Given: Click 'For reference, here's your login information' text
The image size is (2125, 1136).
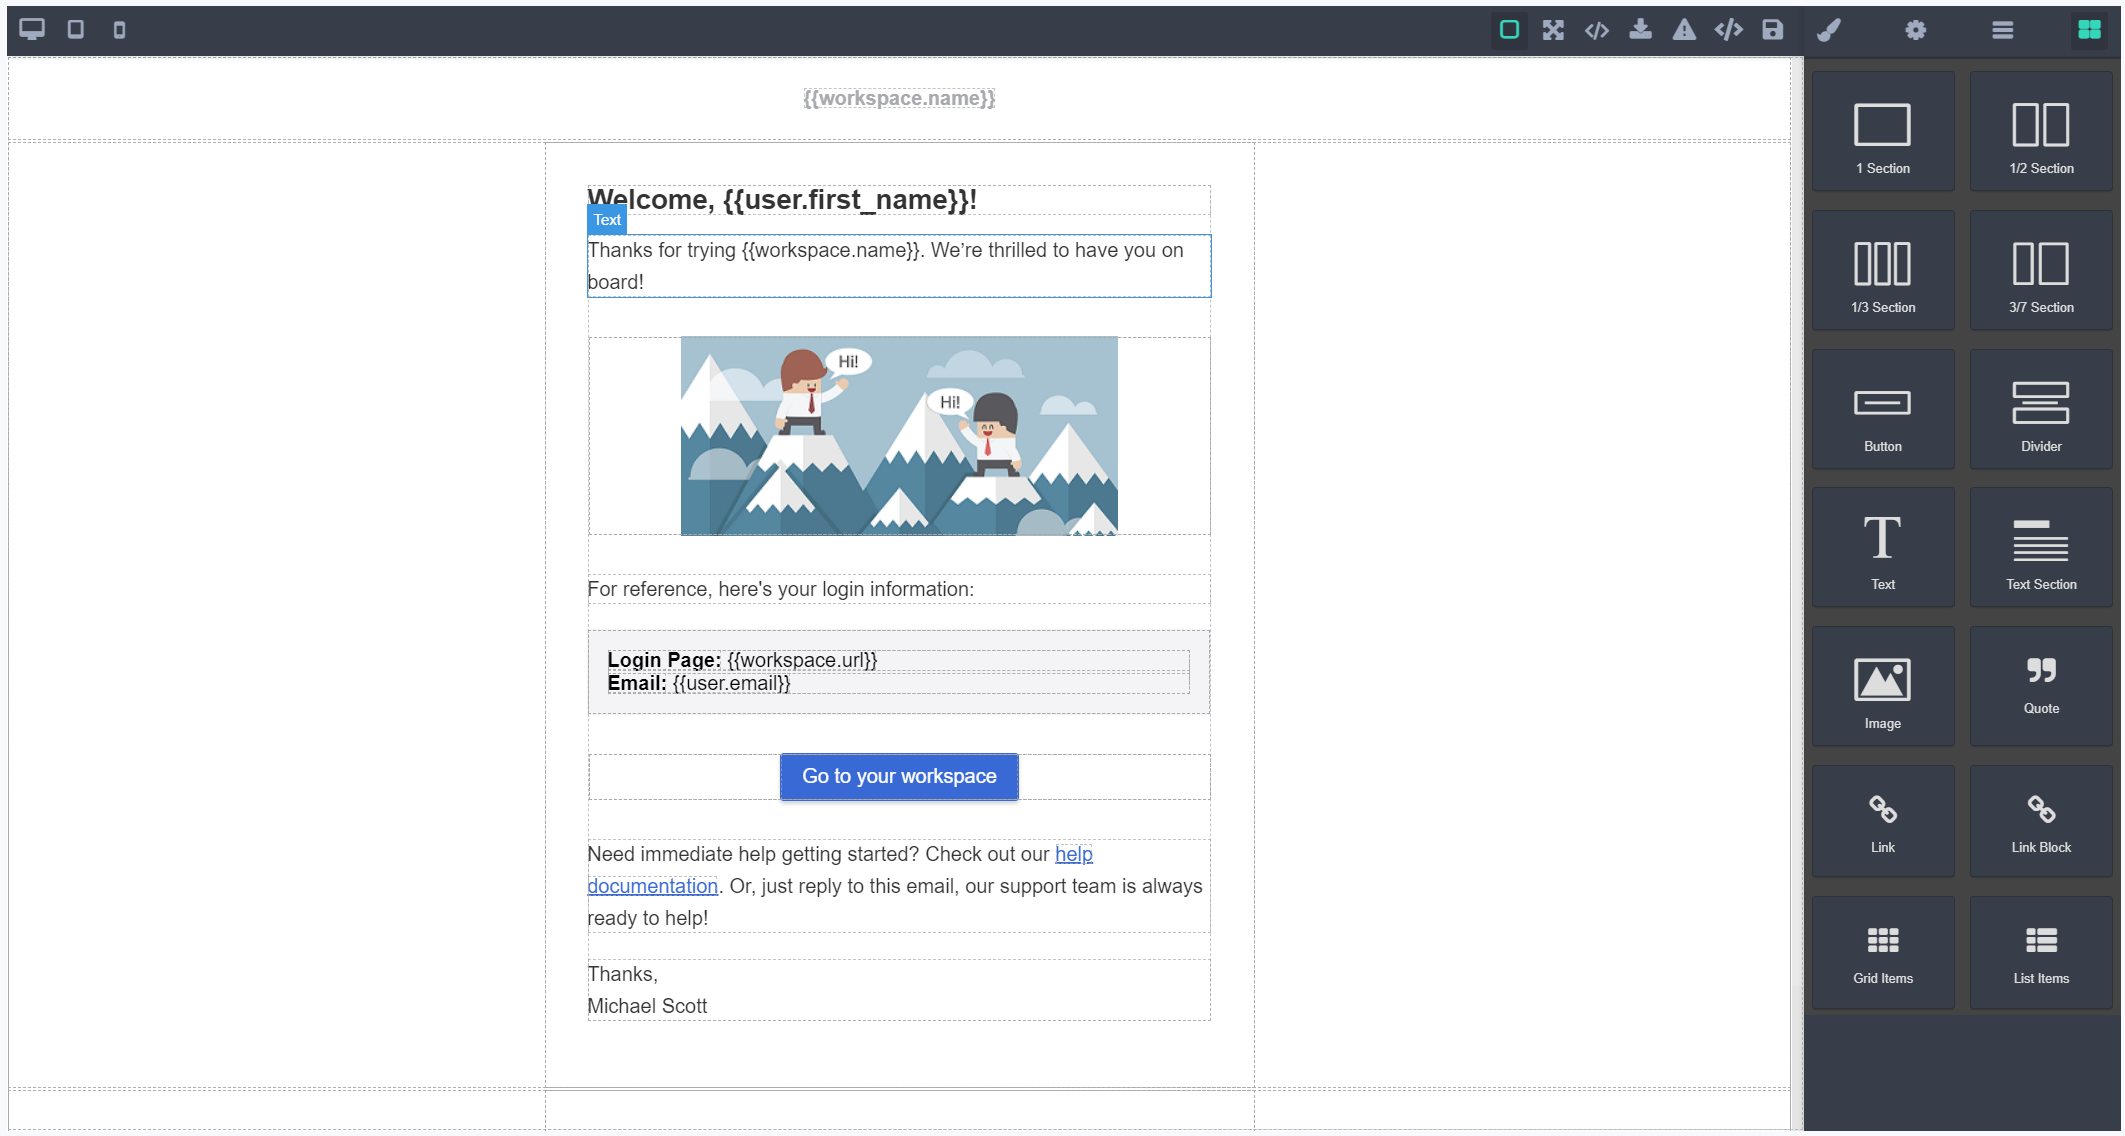Looking at the screenshot, I should tap(780, 589).
